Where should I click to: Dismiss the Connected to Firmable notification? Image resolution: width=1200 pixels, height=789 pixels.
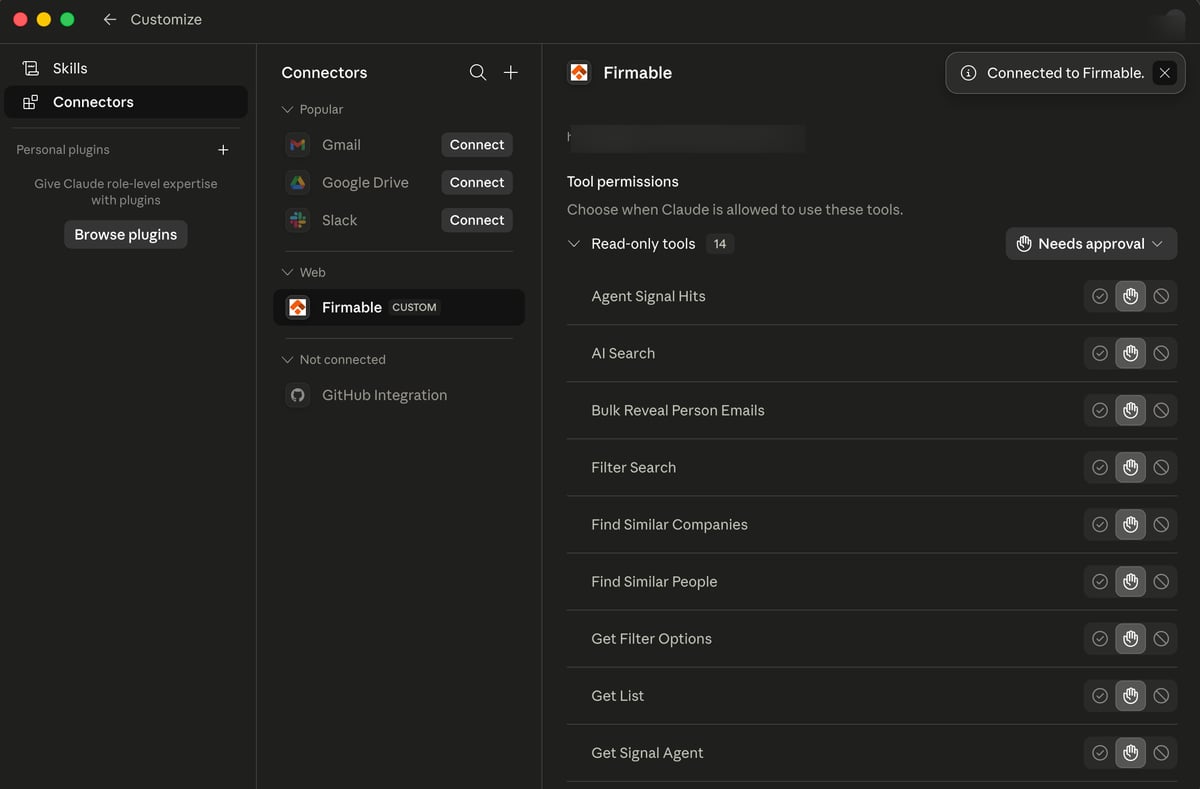coord(1164,73)
